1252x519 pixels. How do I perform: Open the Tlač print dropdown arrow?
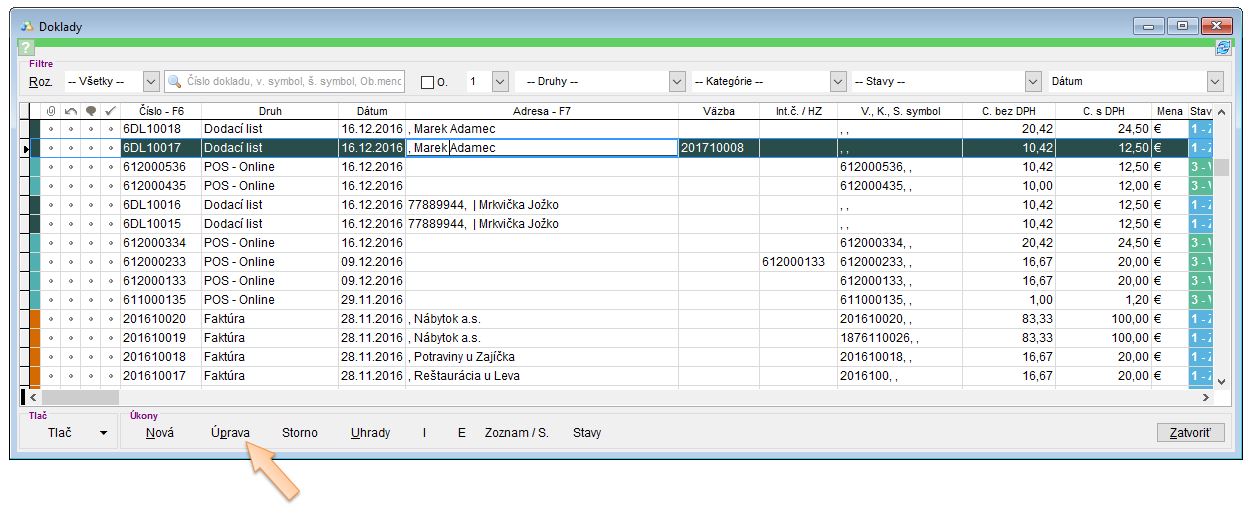(102, 433)
